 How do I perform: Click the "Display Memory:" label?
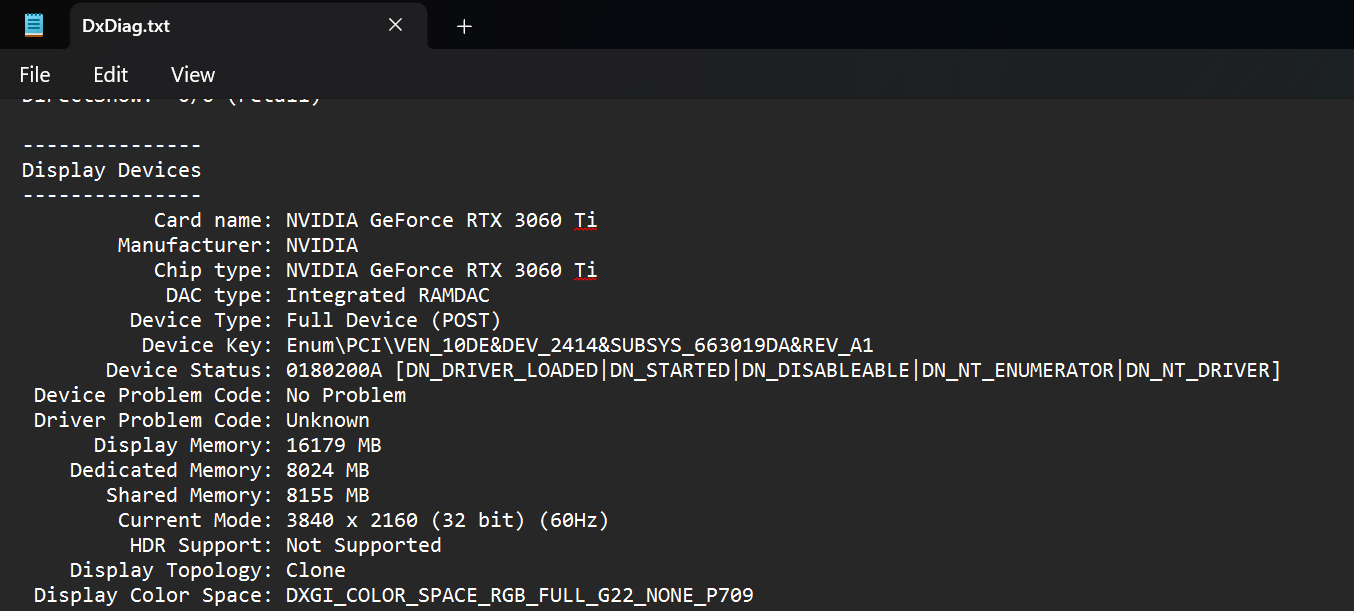(184, 445)
